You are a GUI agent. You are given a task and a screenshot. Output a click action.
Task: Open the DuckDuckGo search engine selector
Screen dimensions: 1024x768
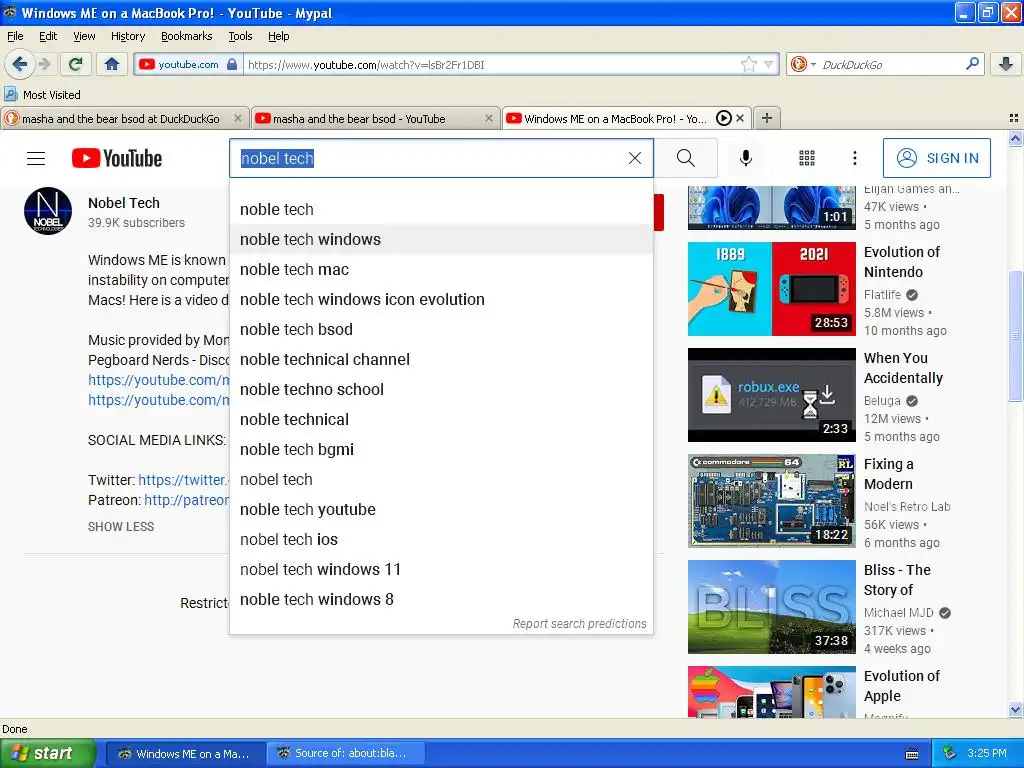coord(803,64)
